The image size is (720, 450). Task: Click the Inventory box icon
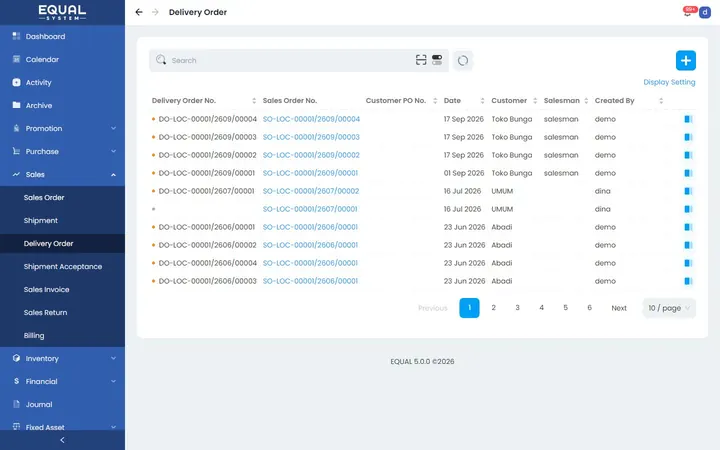click(x=17, y=358)
